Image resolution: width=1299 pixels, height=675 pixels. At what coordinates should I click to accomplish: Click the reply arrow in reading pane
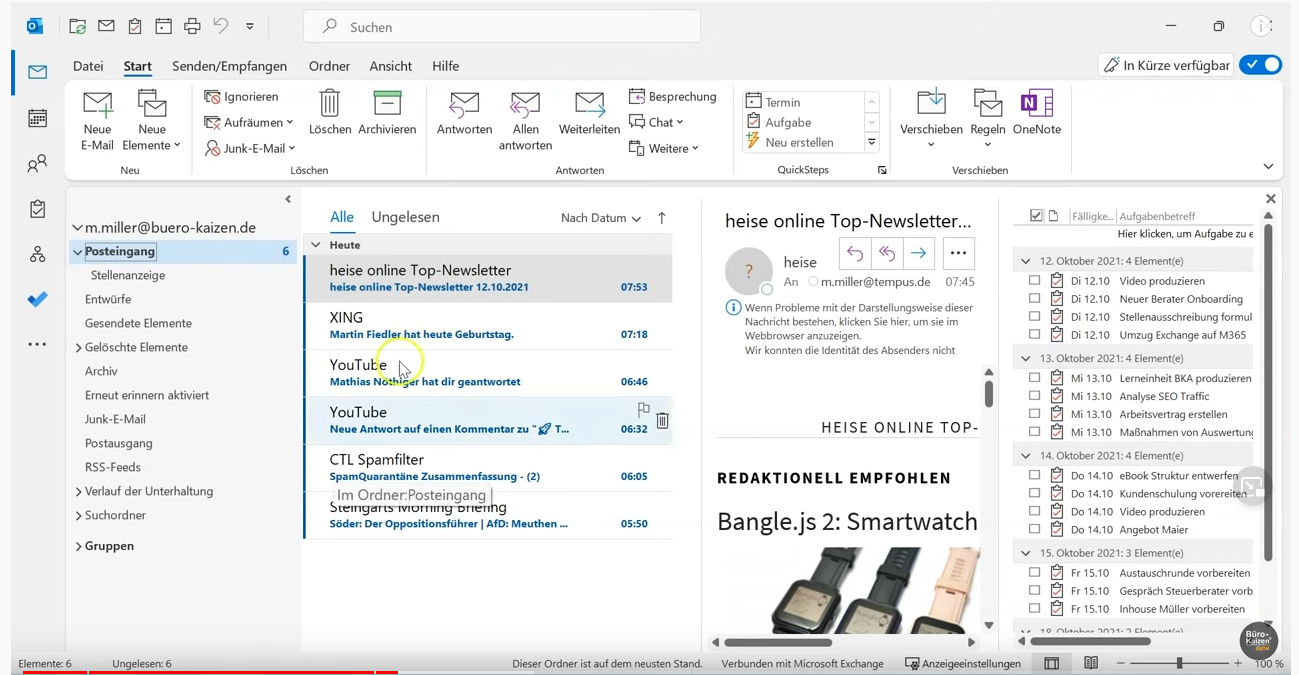point(855,253)
